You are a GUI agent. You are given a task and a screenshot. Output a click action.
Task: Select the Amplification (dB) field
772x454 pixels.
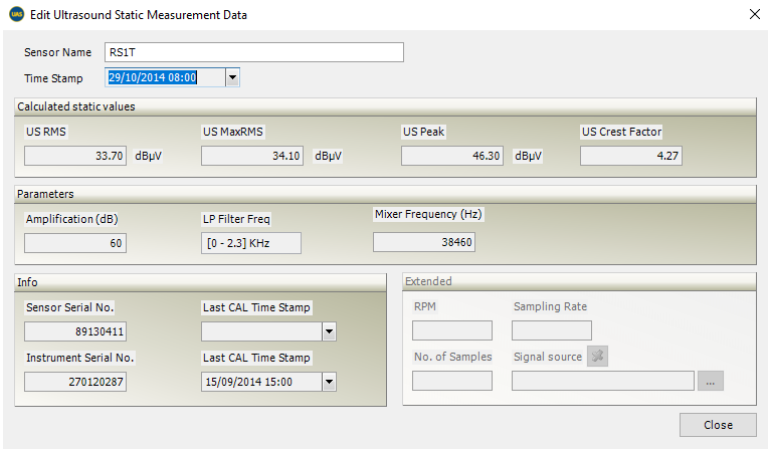pos(75,243)
